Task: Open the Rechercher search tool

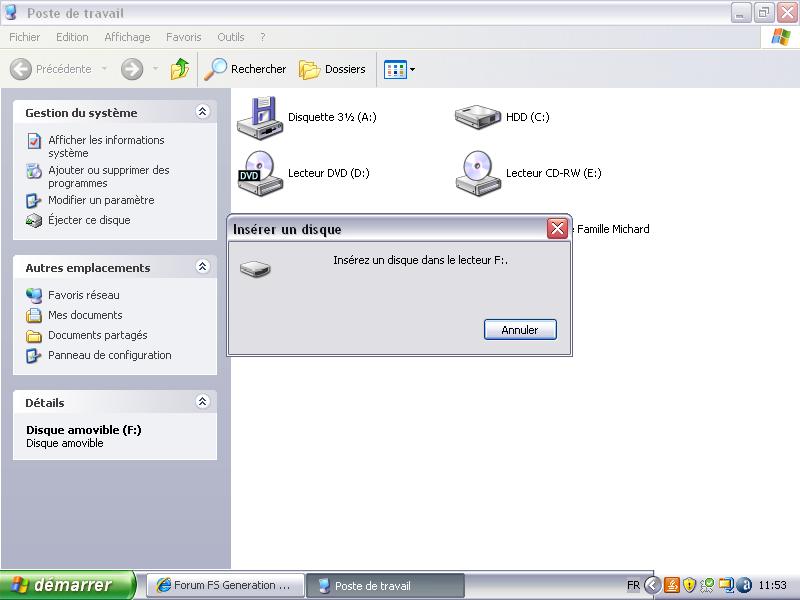Action: 245,69
